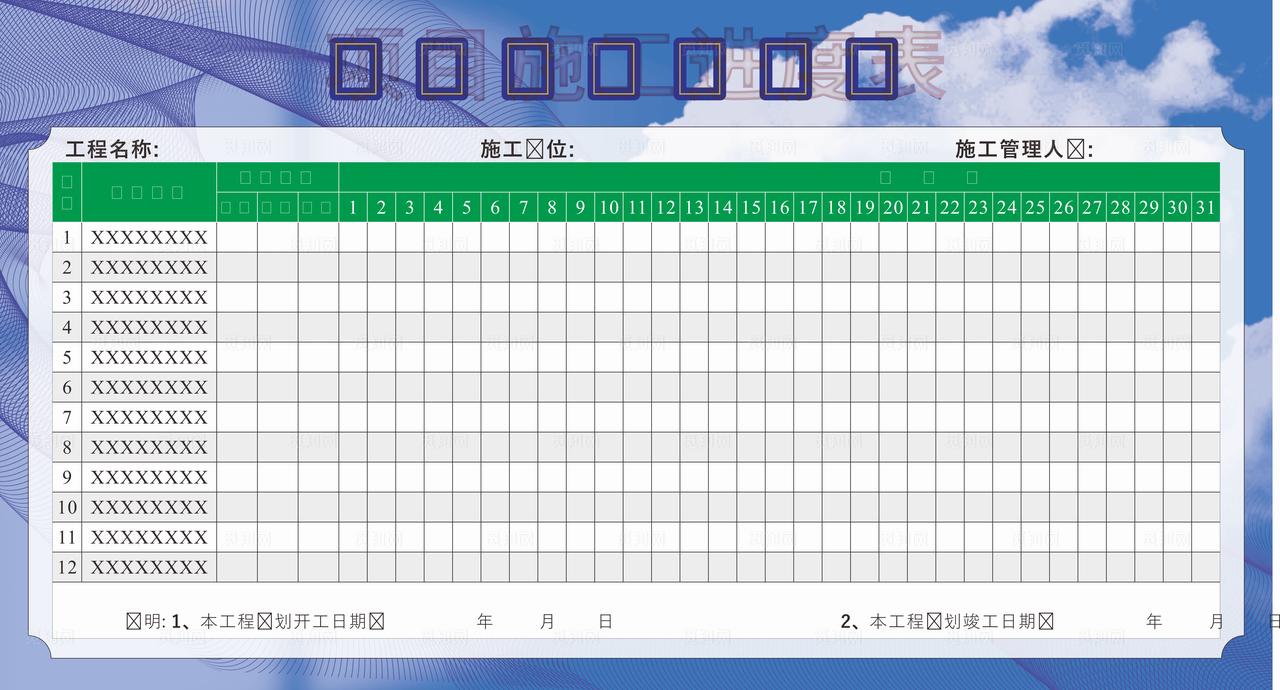This screenshot has width=1280, height=690.
Task: Click the 年 blank fill-in area near bottom
Action: coord(484,620)
